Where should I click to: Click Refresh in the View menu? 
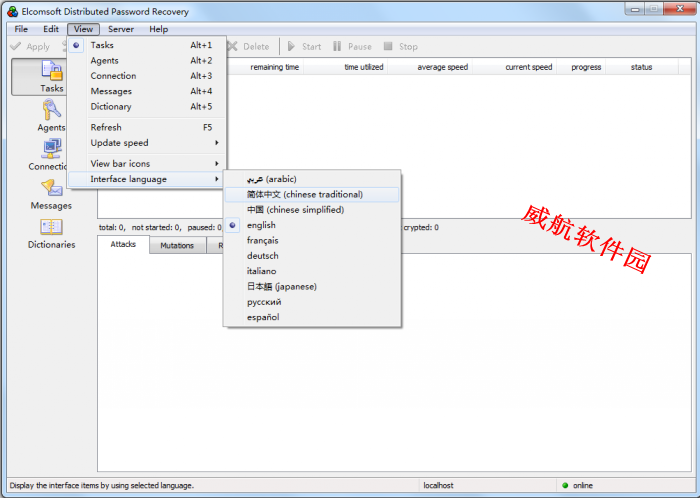coord(147,128)
